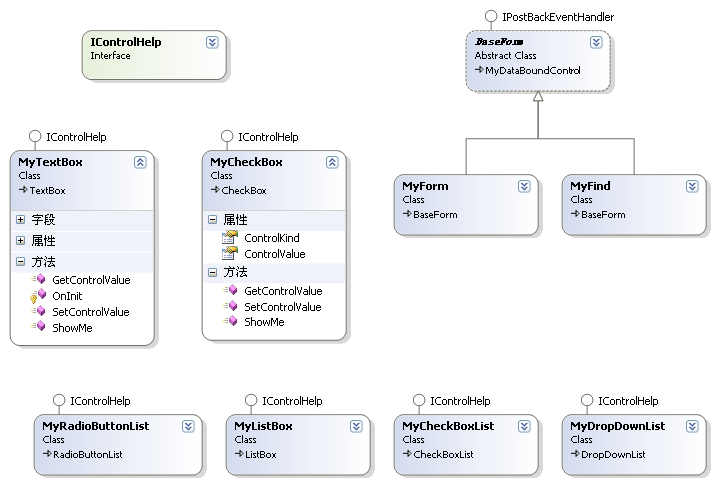Screen dimensions: 715x484
Task: Click the SetControlValue method icon in MyTextBox
Action: point(37,312)
